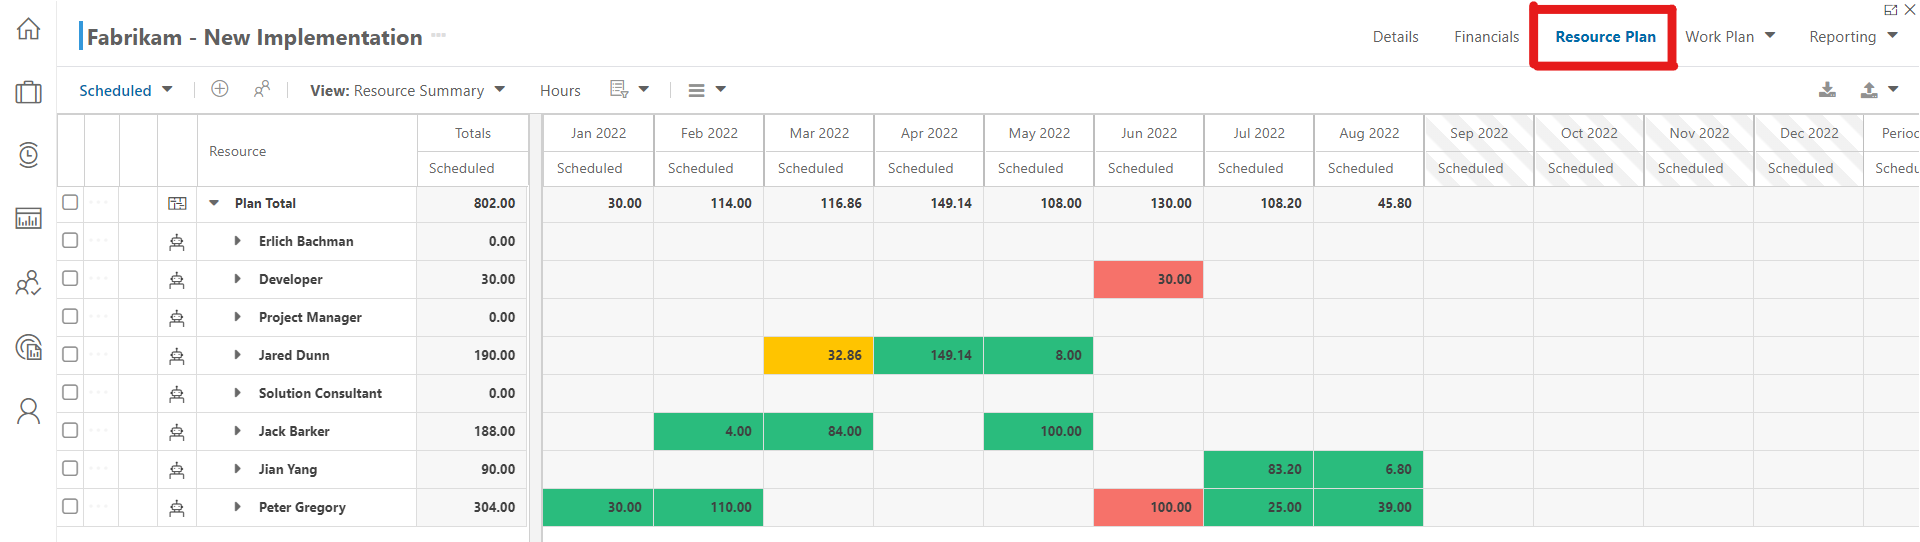The height and width of the screenshot is (542, 1920).
Task: Click the Hours toggle button
Action: coord(560,90)
